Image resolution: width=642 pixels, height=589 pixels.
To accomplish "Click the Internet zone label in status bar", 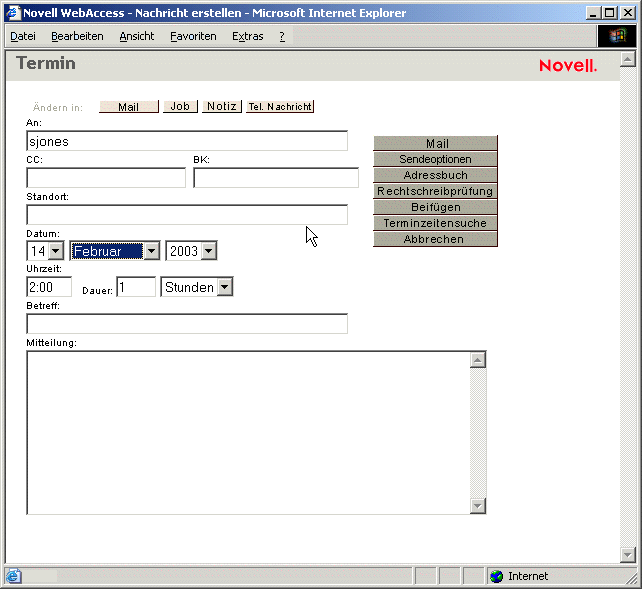I will (x=528, y=576).
